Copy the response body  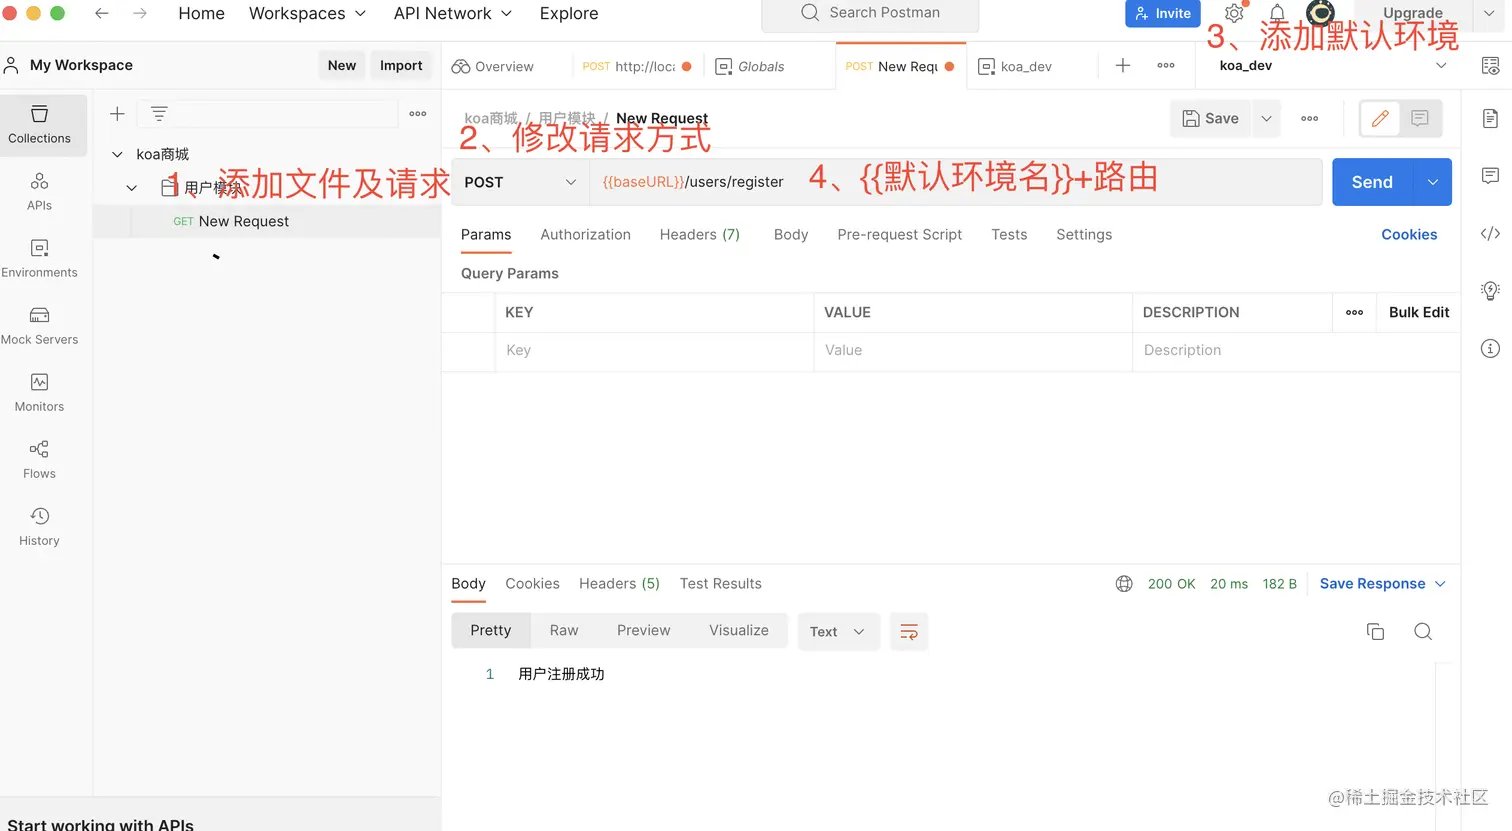1375,631
